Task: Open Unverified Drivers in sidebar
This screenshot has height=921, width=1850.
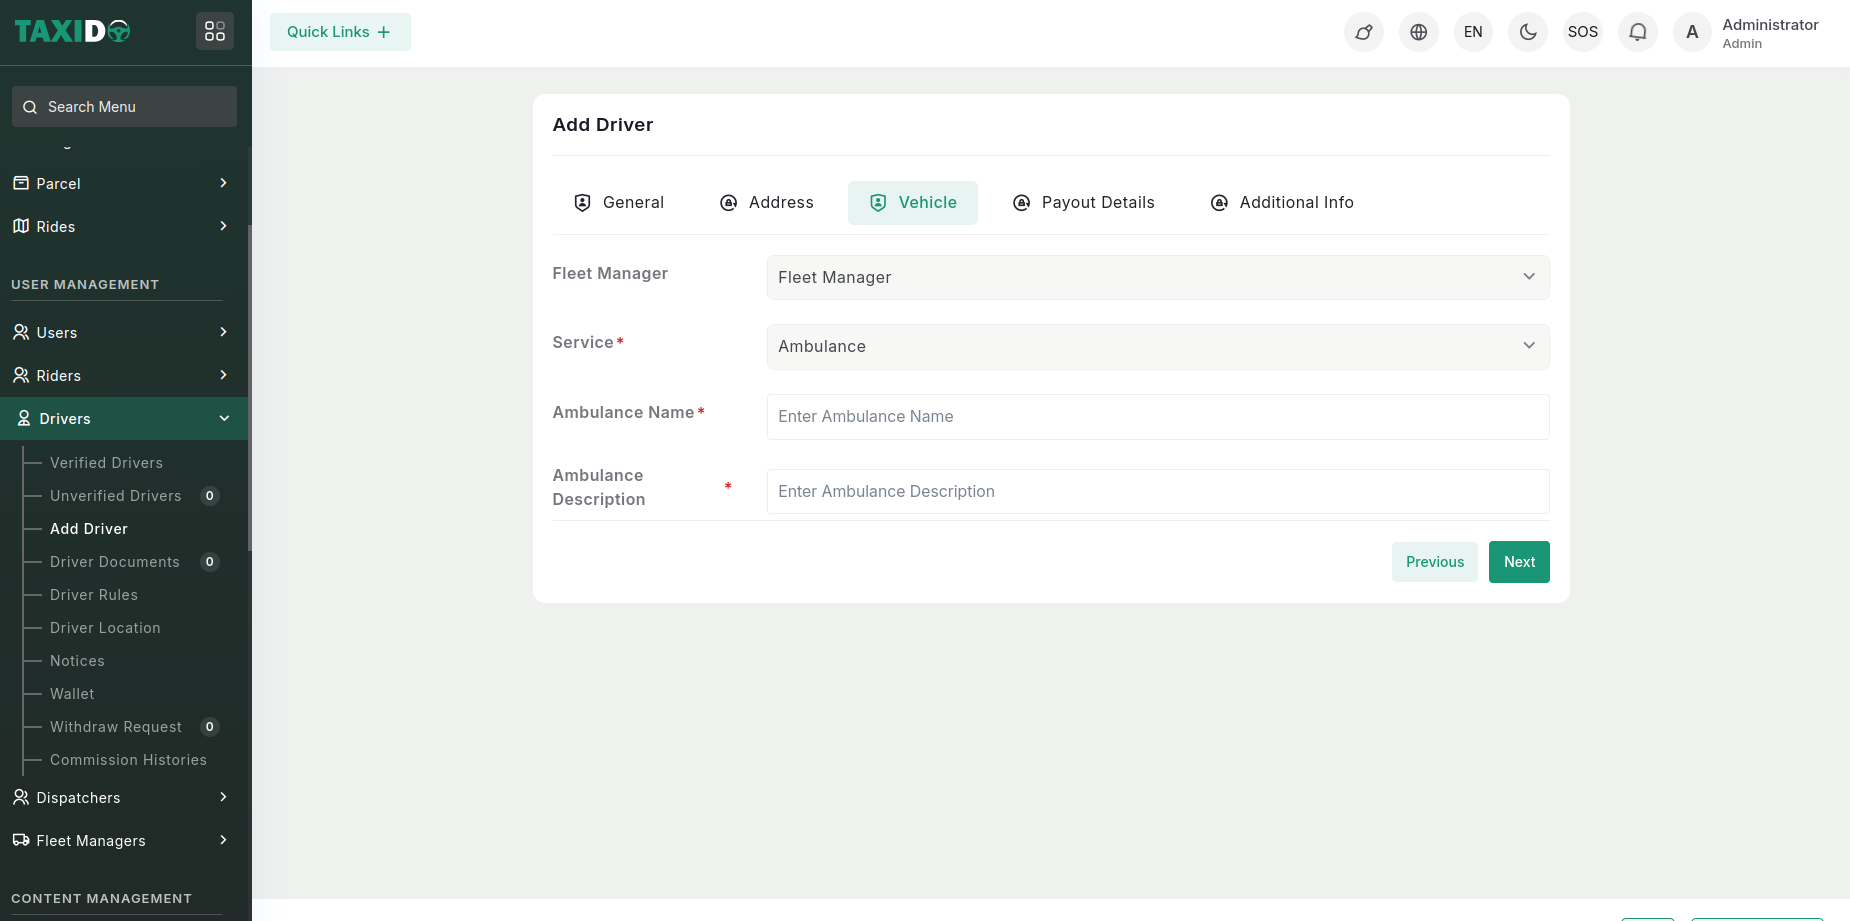Action: (116, 496)
